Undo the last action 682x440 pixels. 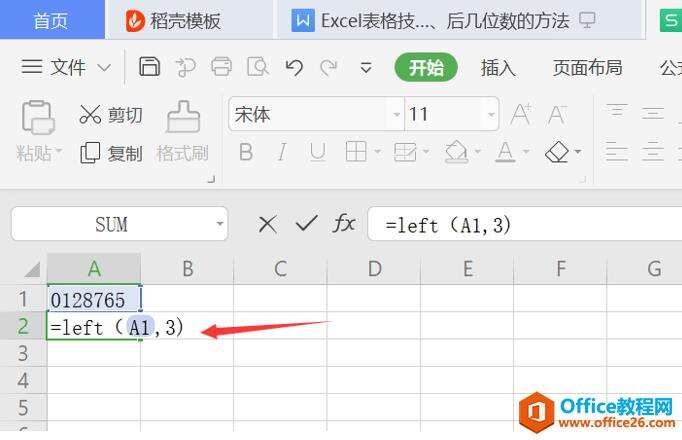pyautogui.click(x=294, y=67)
